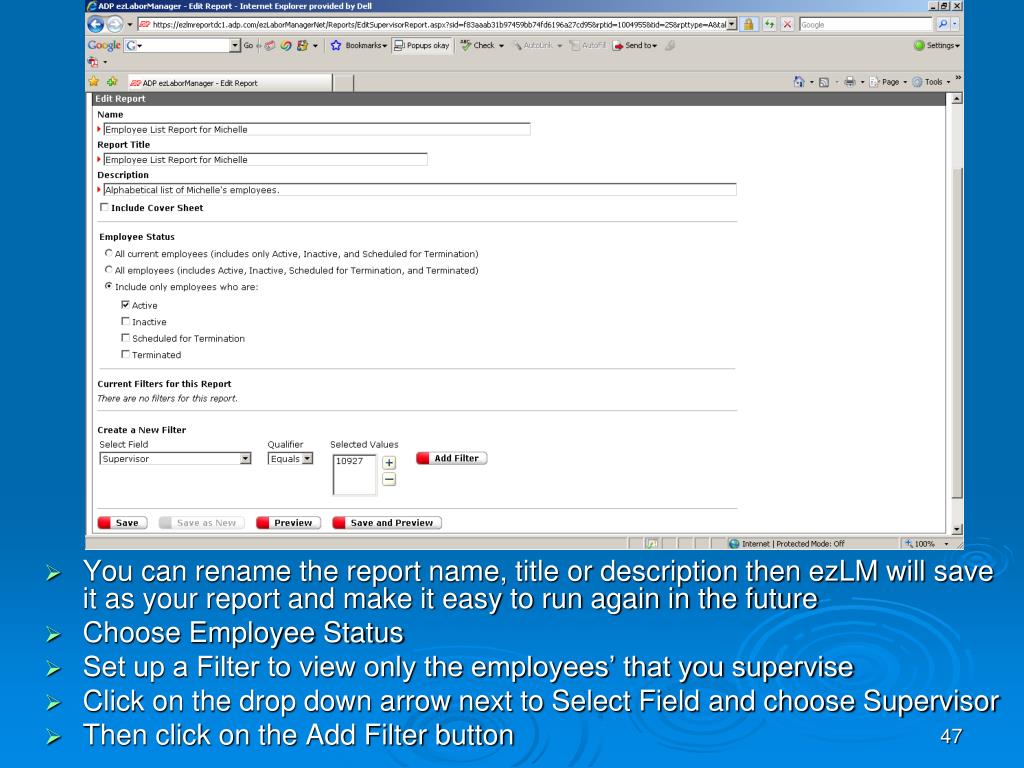Tick the Include Cover Sheet checkbox
The width and height of the screenshot is (1024, 768).
coord(104,207)
